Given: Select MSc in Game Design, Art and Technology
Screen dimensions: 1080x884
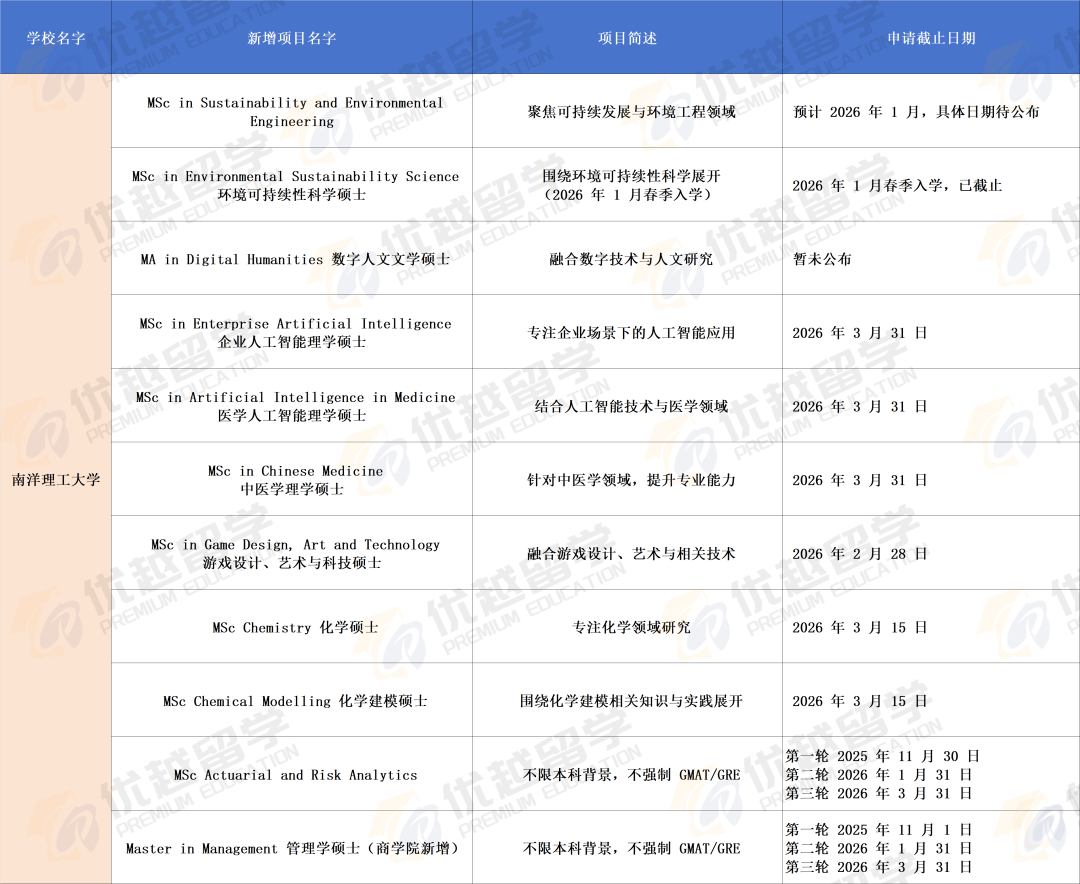Looking at the screenshot, I should click(x=293, y=553).
